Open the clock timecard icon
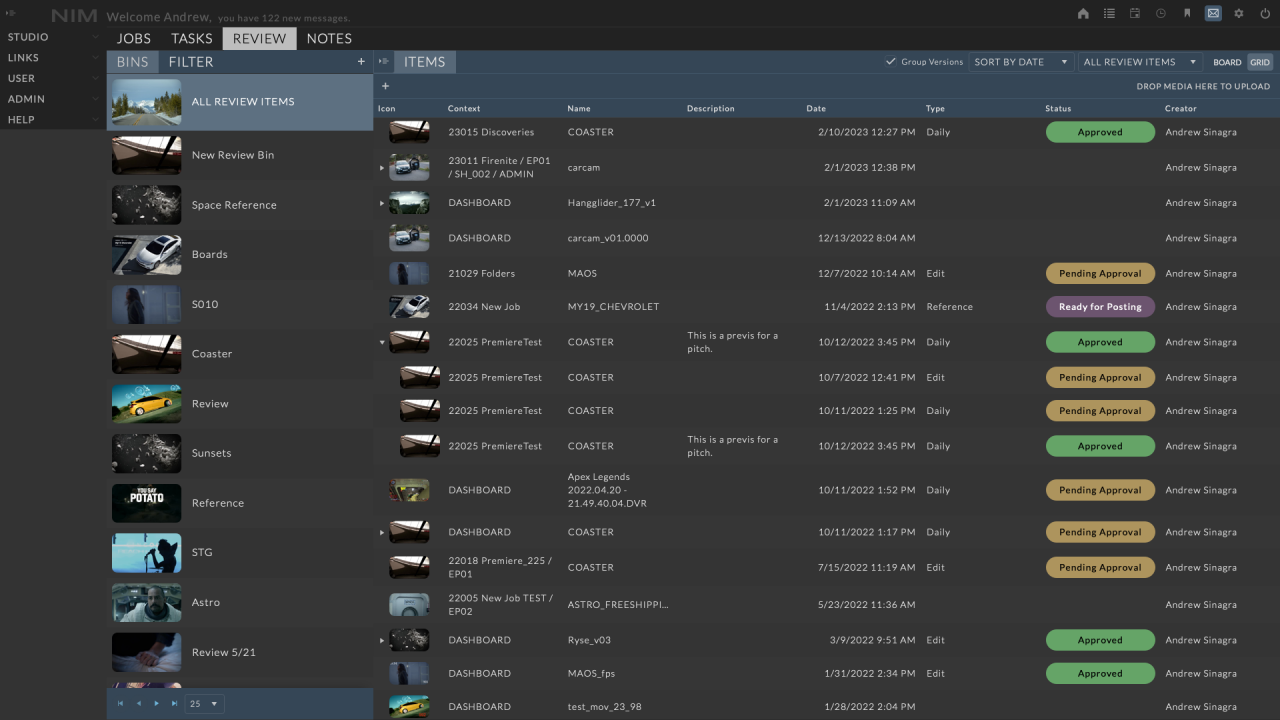This screenshot has height=720, width=1280. pyautogui.click(x=1161, y=14)
